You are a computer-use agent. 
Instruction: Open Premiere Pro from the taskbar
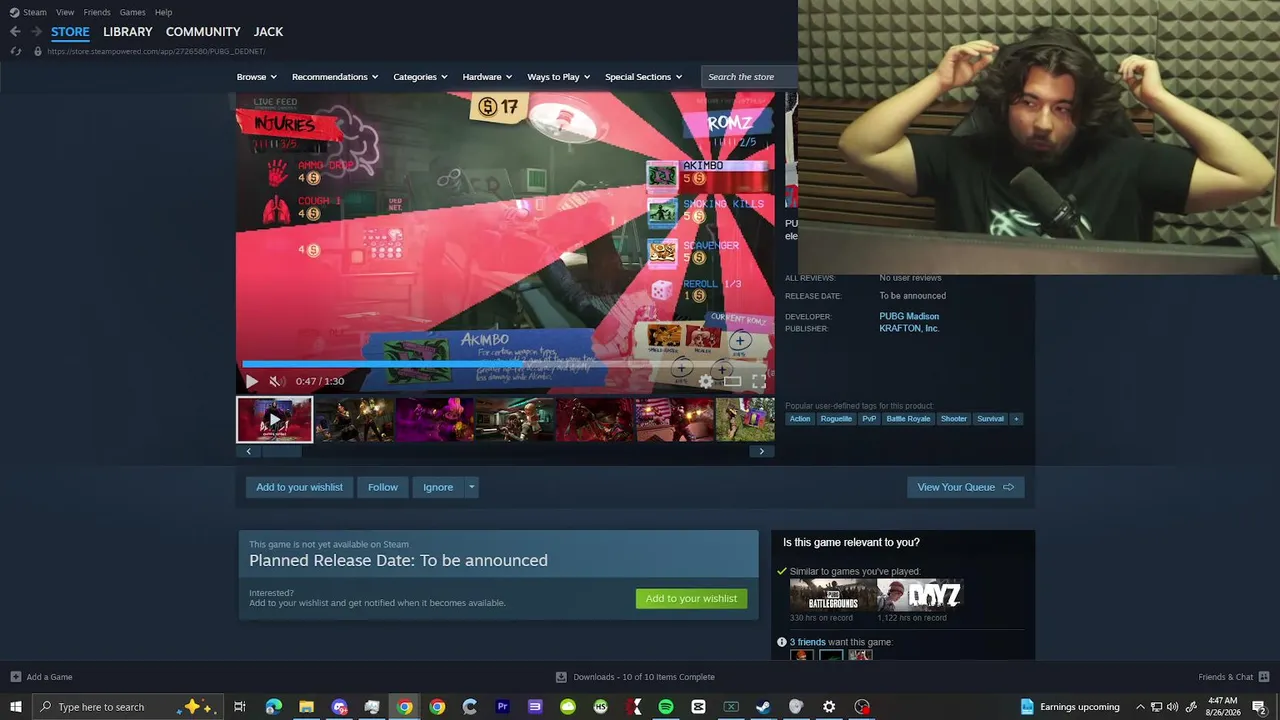(x=503, y=707)
